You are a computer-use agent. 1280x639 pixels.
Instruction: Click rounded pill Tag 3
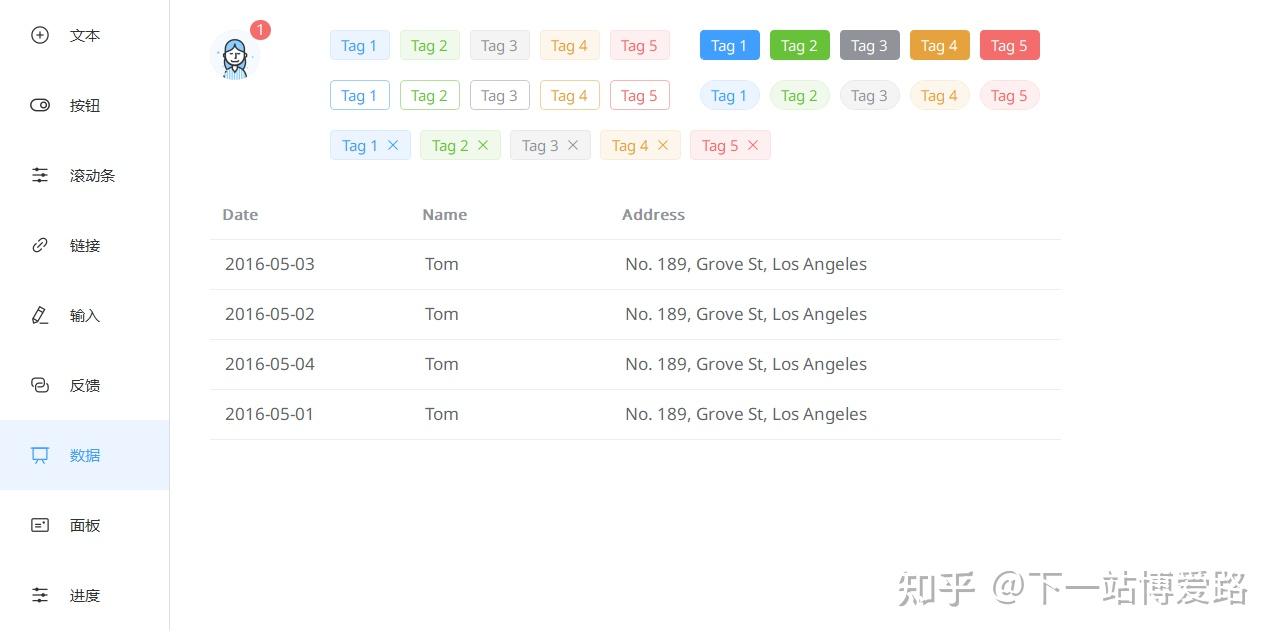[x=870, y=95]
